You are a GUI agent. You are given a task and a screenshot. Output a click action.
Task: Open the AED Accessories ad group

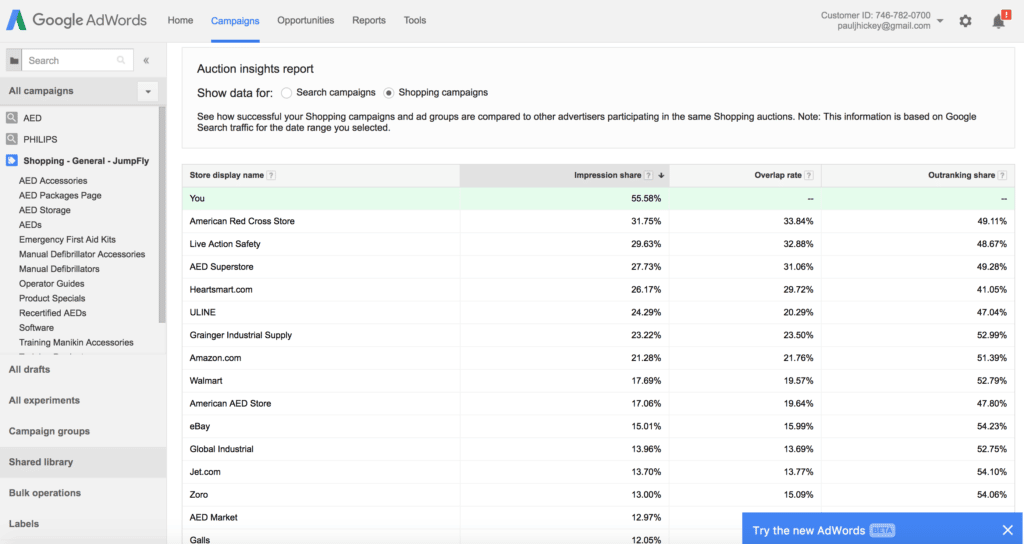coord(53,181)
